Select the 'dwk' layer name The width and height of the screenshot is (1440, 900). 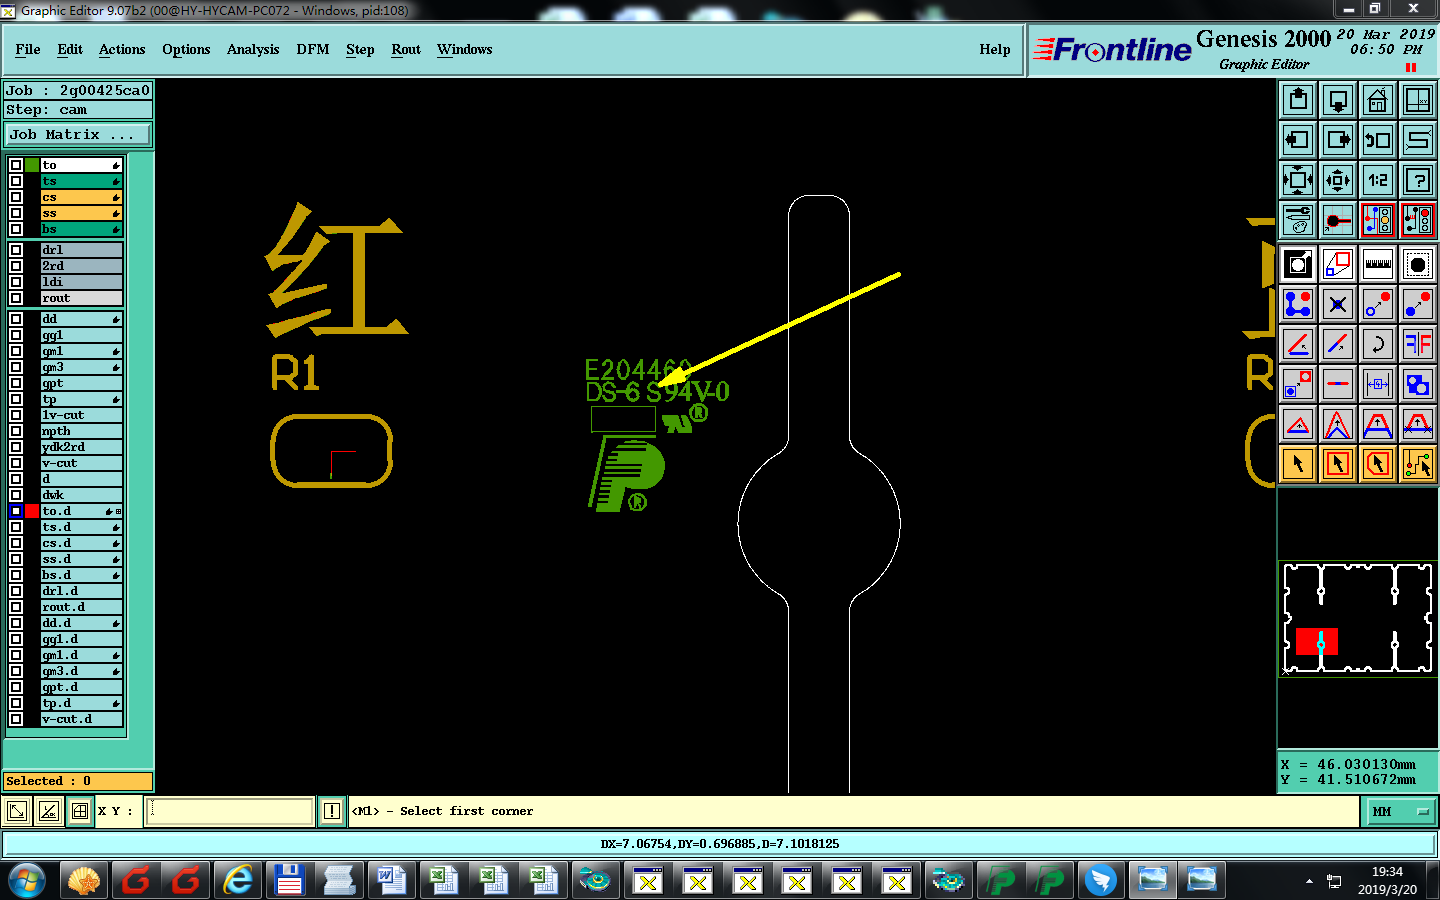click(x=80, y=495)
